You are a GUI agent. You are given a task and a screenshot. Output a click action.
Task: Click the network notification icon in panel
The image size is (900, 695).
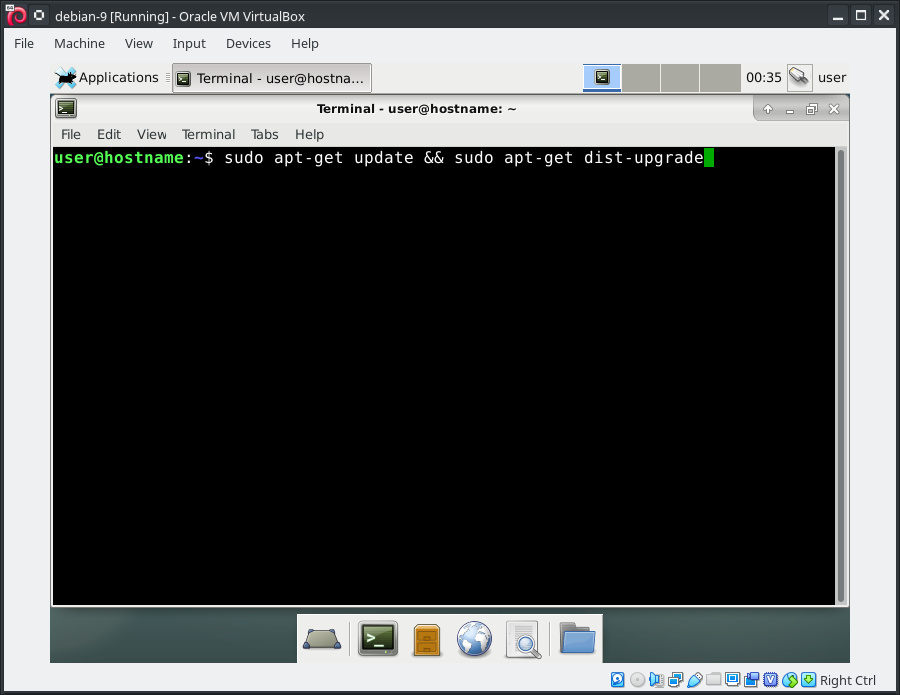[x=799, y=77]
